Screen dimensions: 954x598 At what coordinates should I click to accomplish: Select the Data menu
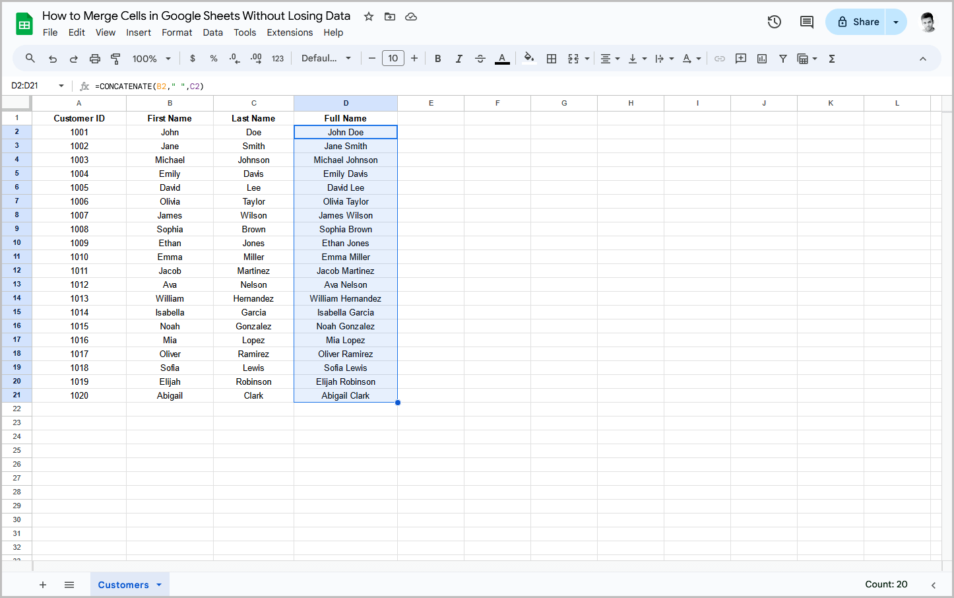[x=212, y=32]
